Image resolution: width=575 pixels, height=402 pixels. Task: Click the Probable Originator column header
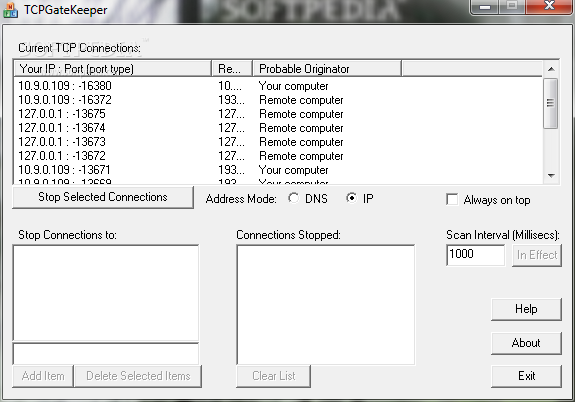(x=327, y=69)
